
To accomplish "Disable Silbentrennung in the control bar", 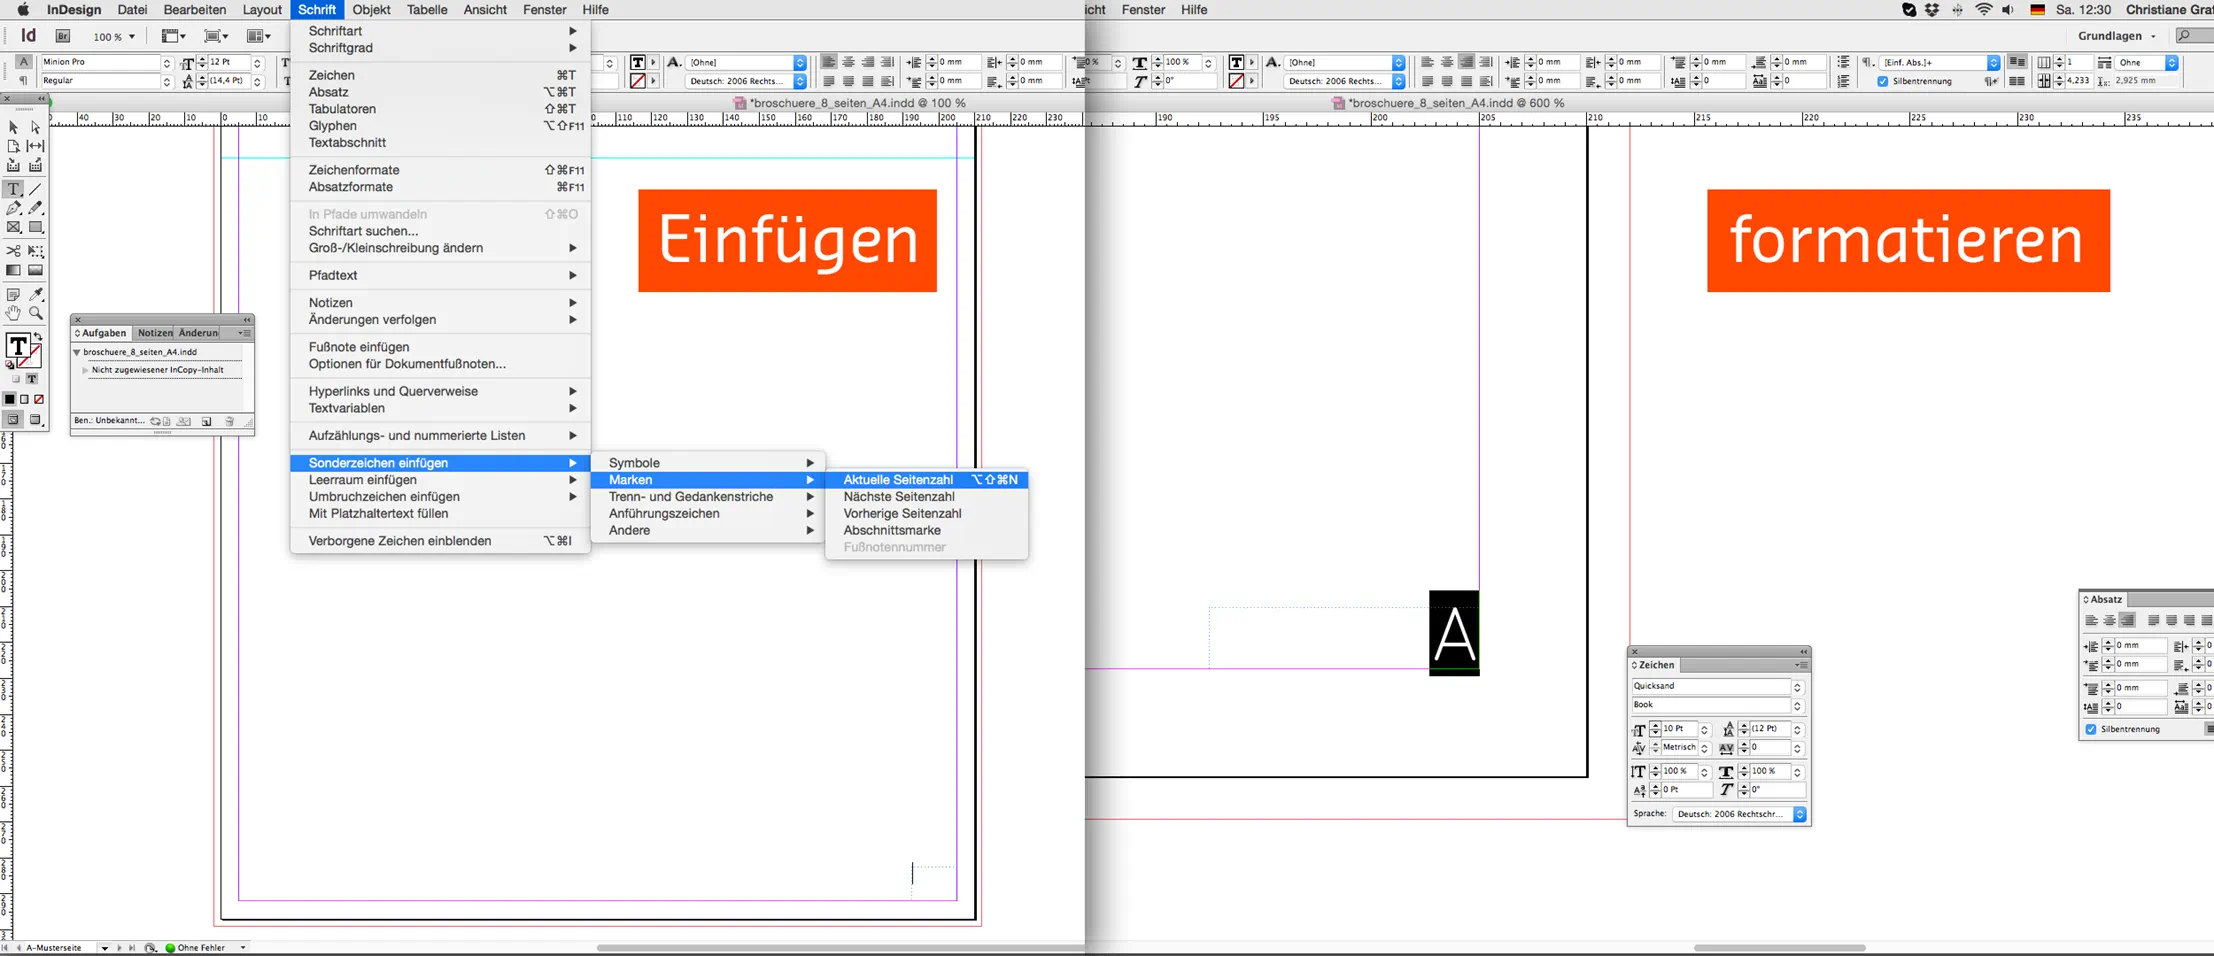I will pyautogui.click(x=1884, y=81).
